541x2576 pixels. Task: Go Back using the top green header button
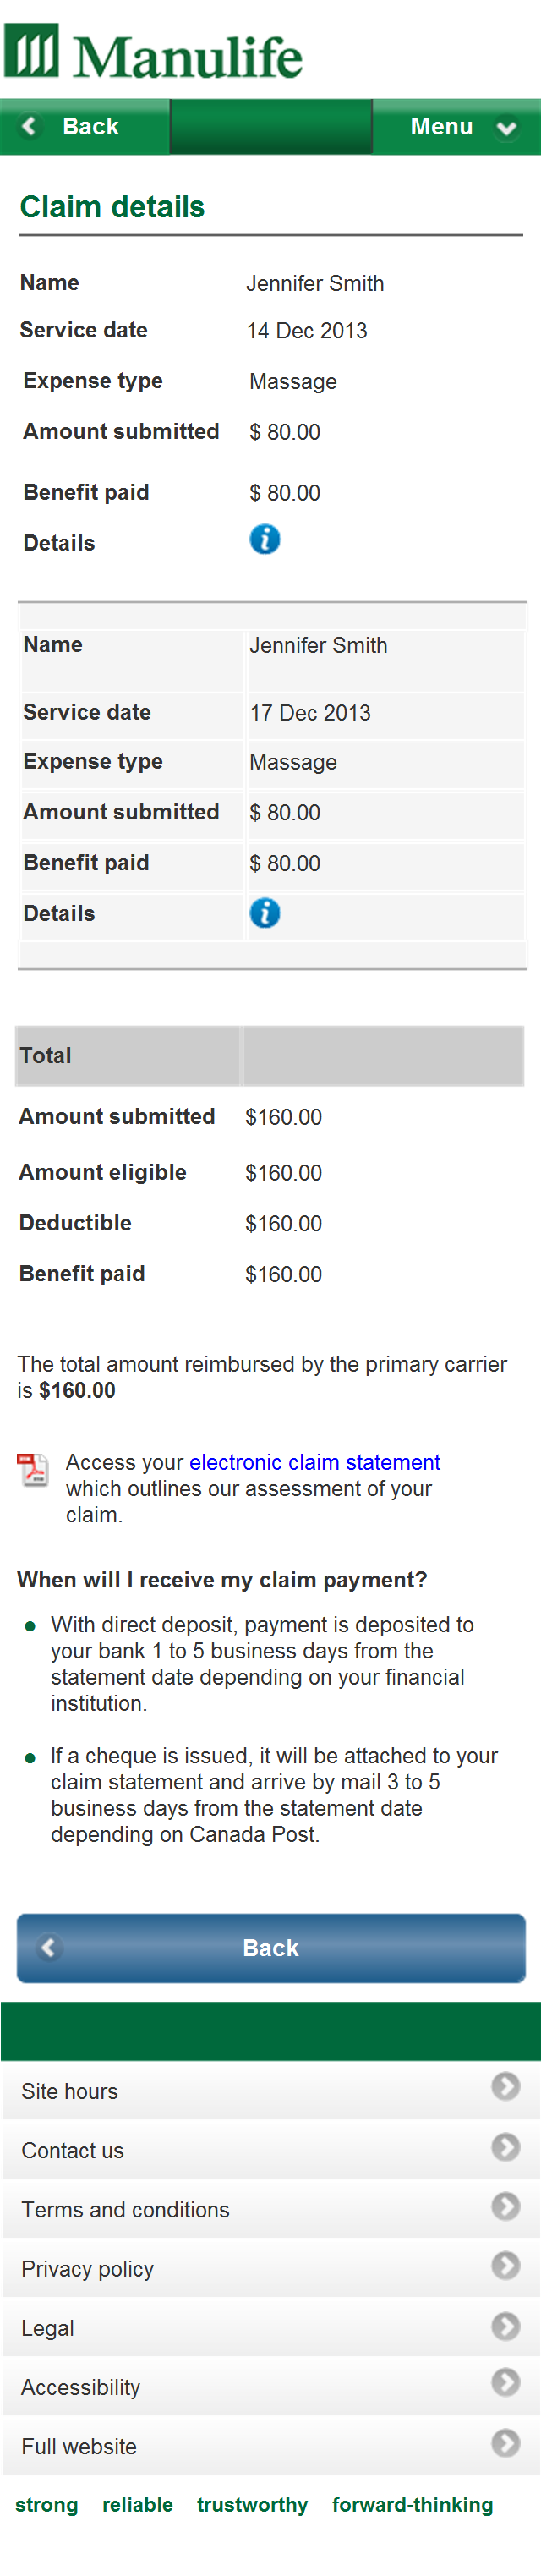[85, 127]
